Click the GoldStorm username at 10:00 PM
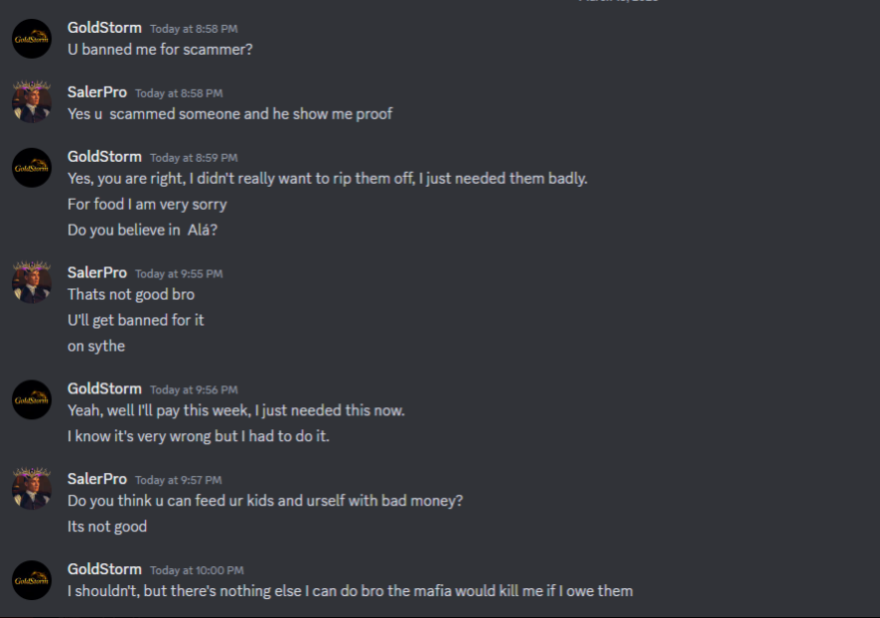 104,569
